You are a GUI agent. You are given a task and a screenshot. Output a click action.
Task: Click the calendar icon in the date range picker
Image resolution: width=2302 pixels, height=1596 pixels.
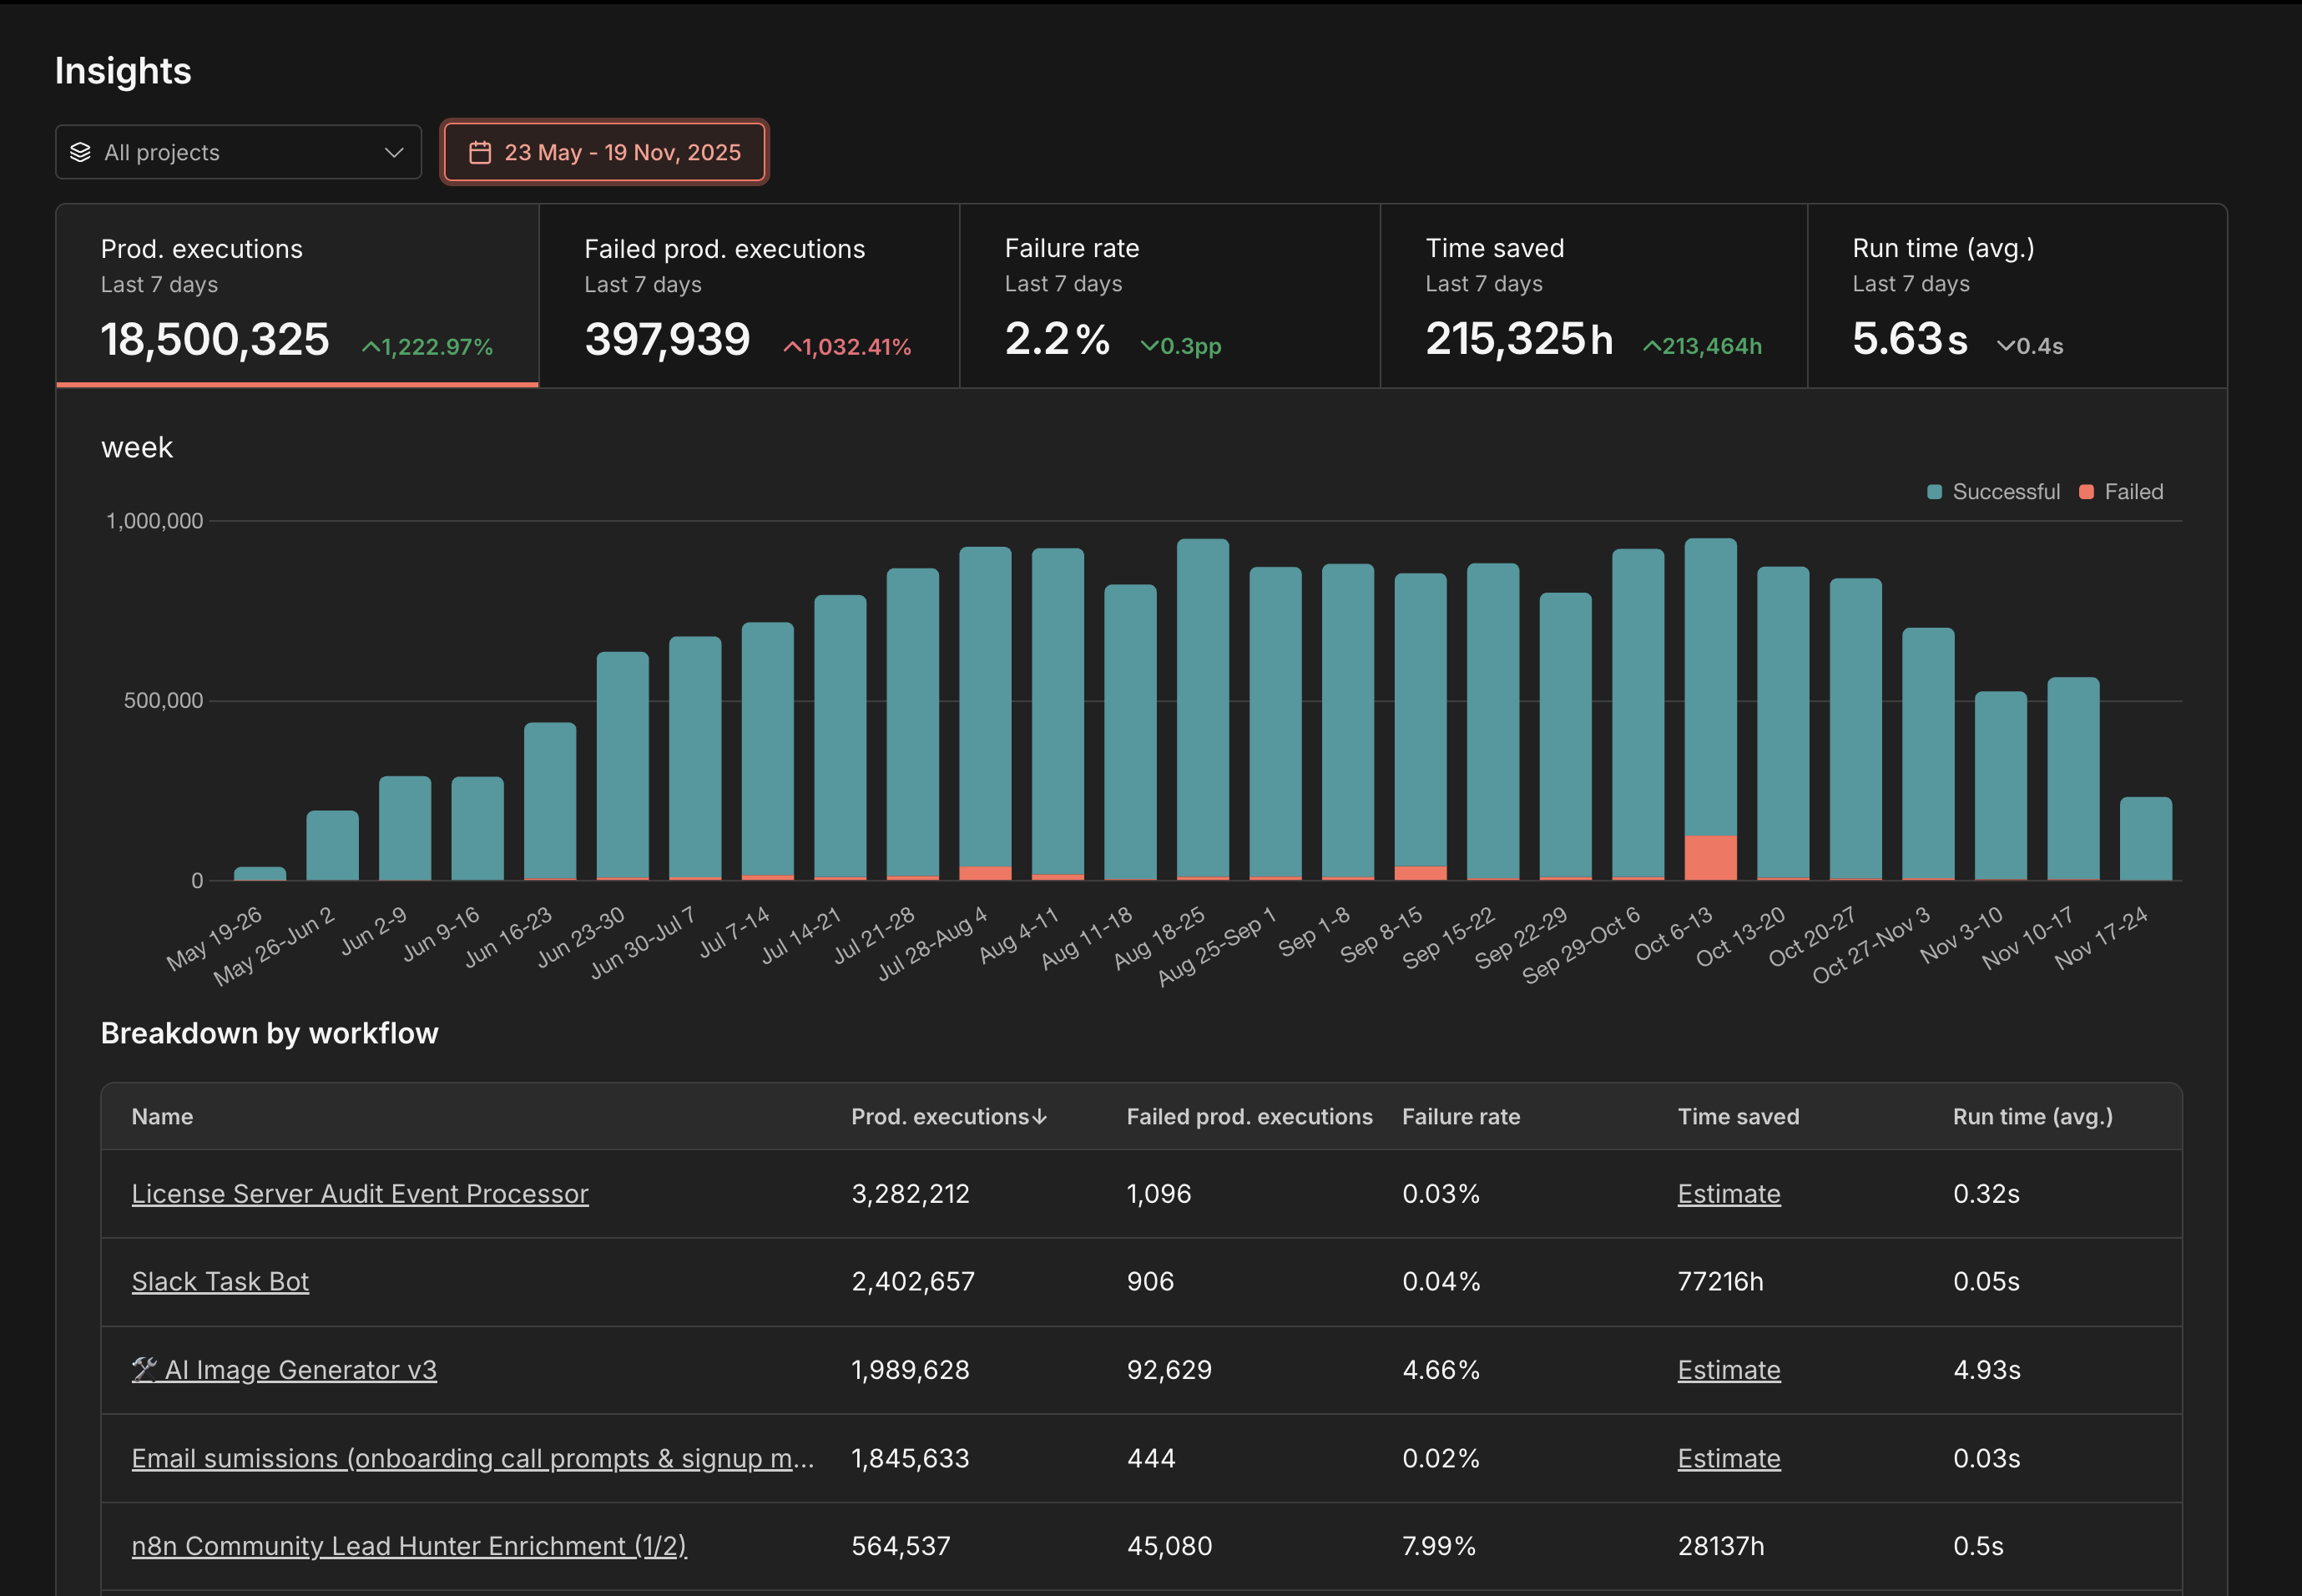click(482, 152)
